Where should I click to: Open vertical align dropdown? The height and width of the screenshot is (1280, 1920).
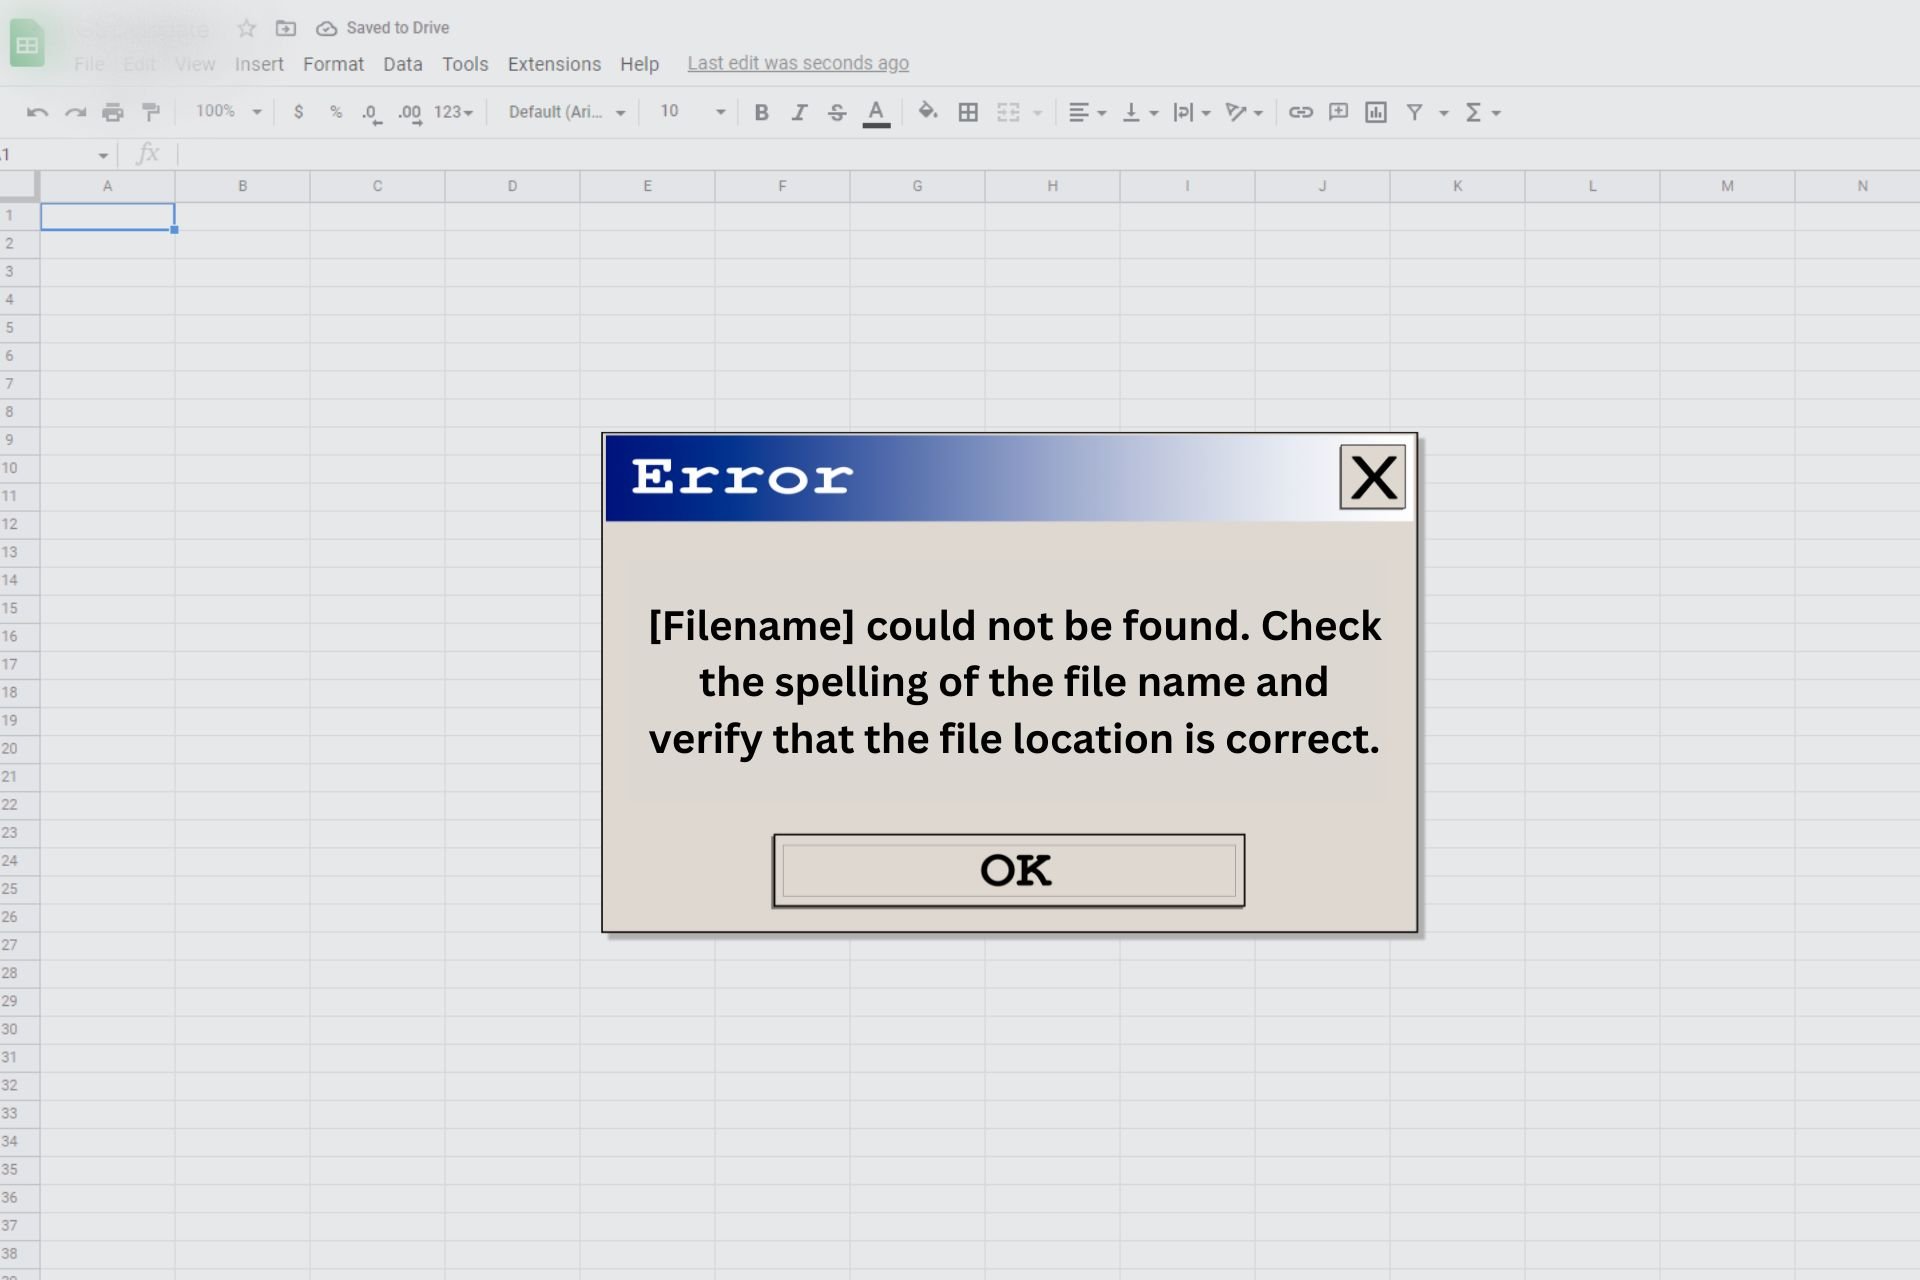point(1140,112)
